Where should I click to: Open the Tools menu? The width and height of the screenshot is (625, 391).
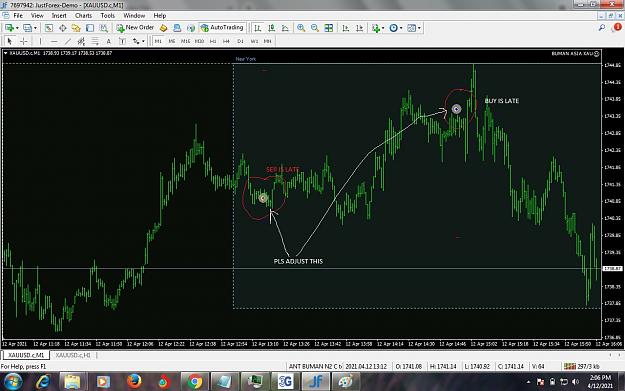click(x=108, y=16)
